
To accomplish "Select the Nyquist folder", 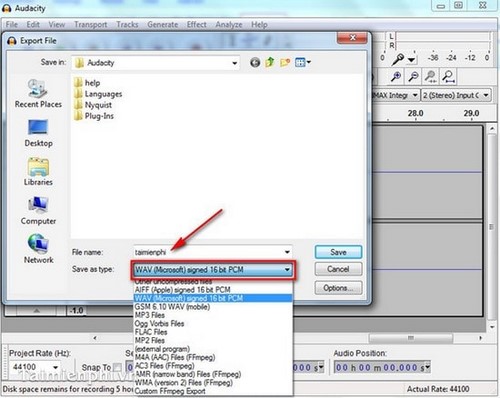I will pos(93,105).
